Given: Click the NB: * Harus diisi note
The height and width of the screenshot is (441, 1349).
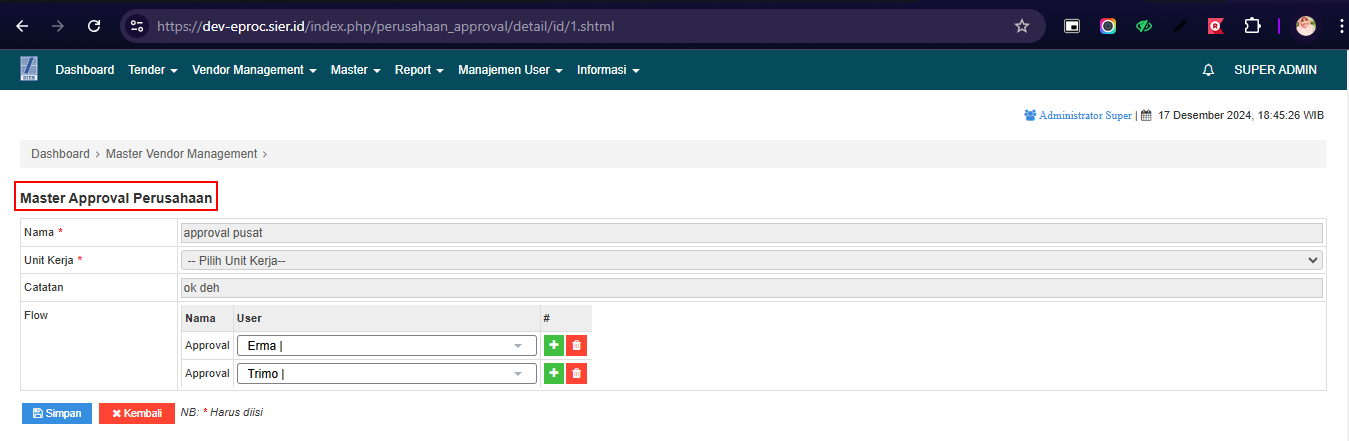Looking at the screenshot, I should 222,412.
